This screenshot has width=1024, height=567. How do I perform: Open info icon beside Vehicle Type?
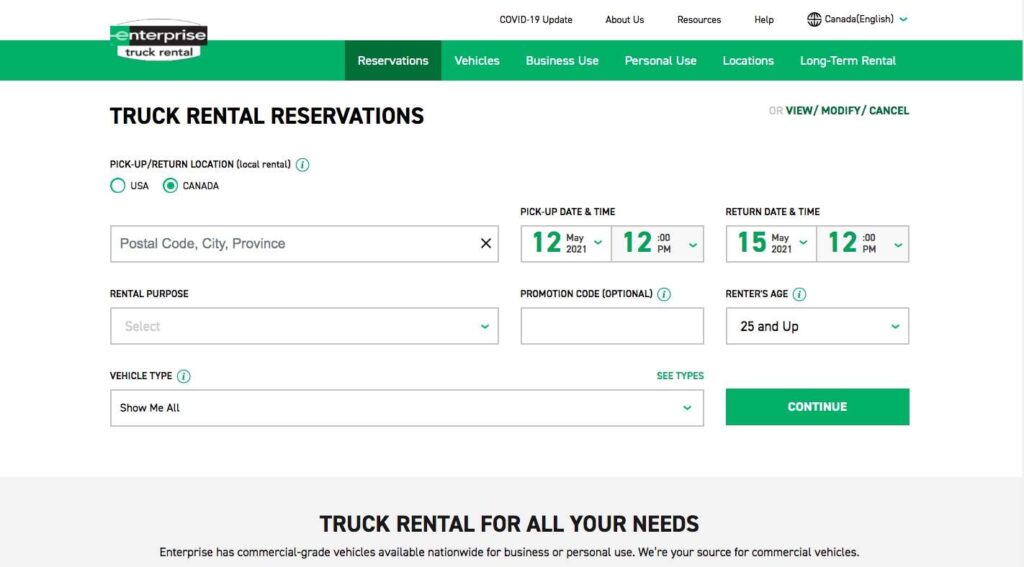[x=184, y=376]
